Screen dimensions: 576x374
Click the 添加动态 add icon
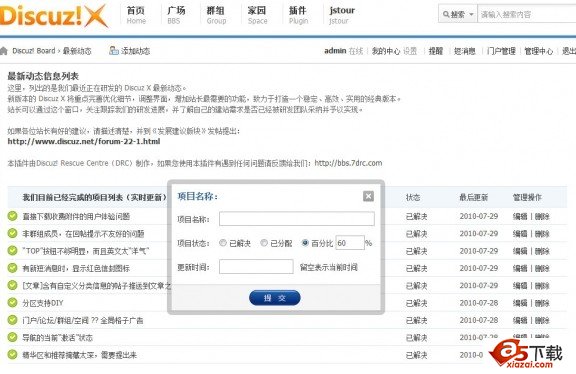coord(114,50)
